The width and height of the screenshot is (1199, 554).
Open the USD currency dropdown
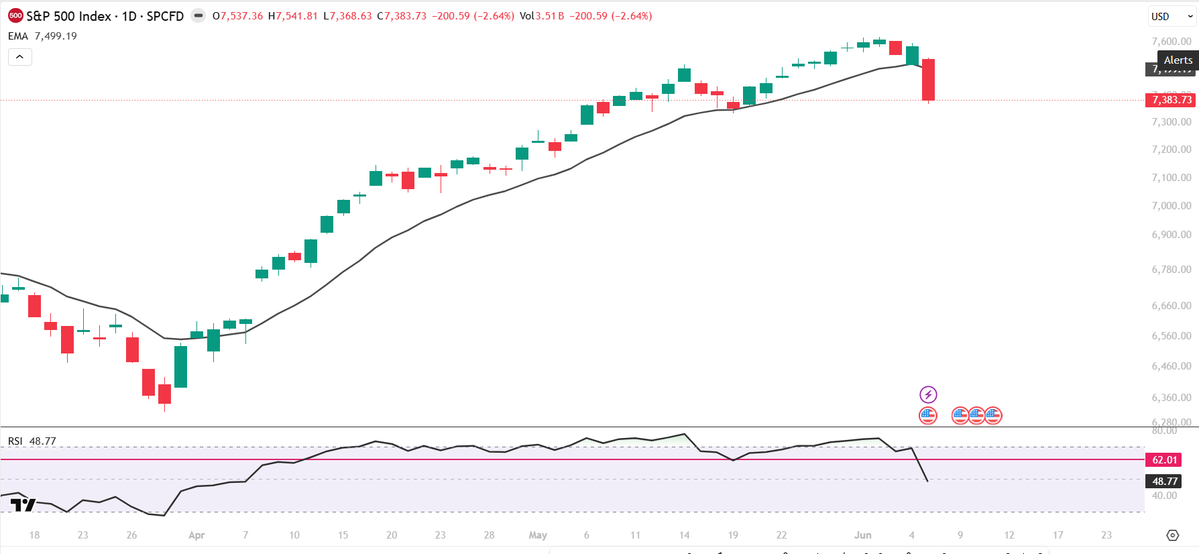pyautogui.click(x=1171, y=16)
